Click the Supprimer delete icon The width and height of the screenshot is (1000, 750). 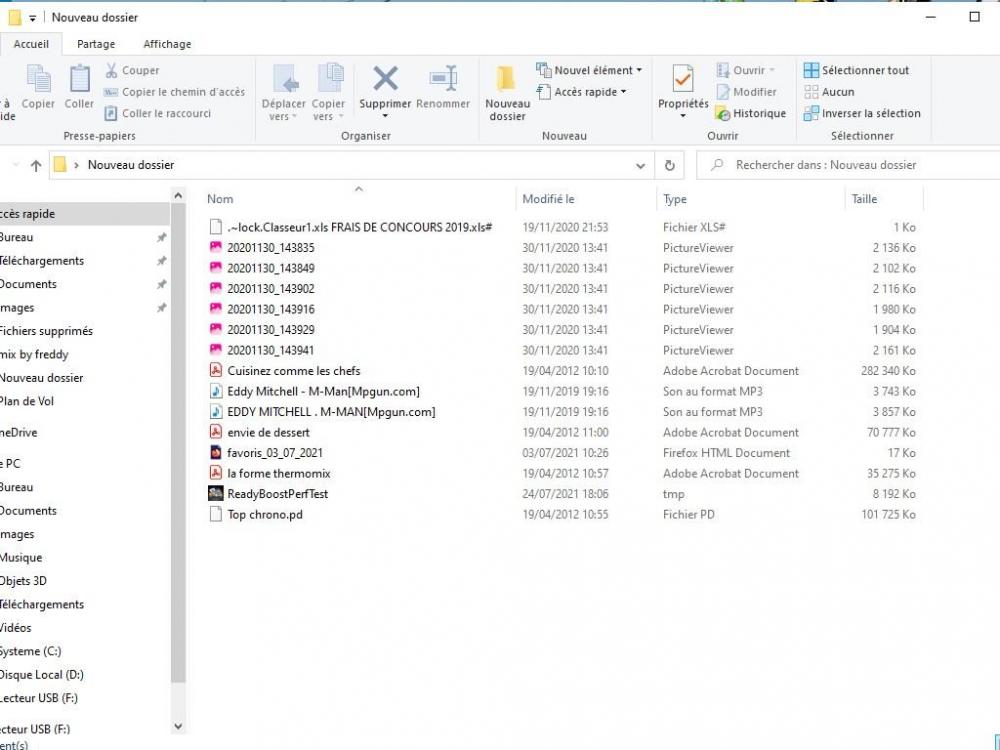[x=385, y=80]
